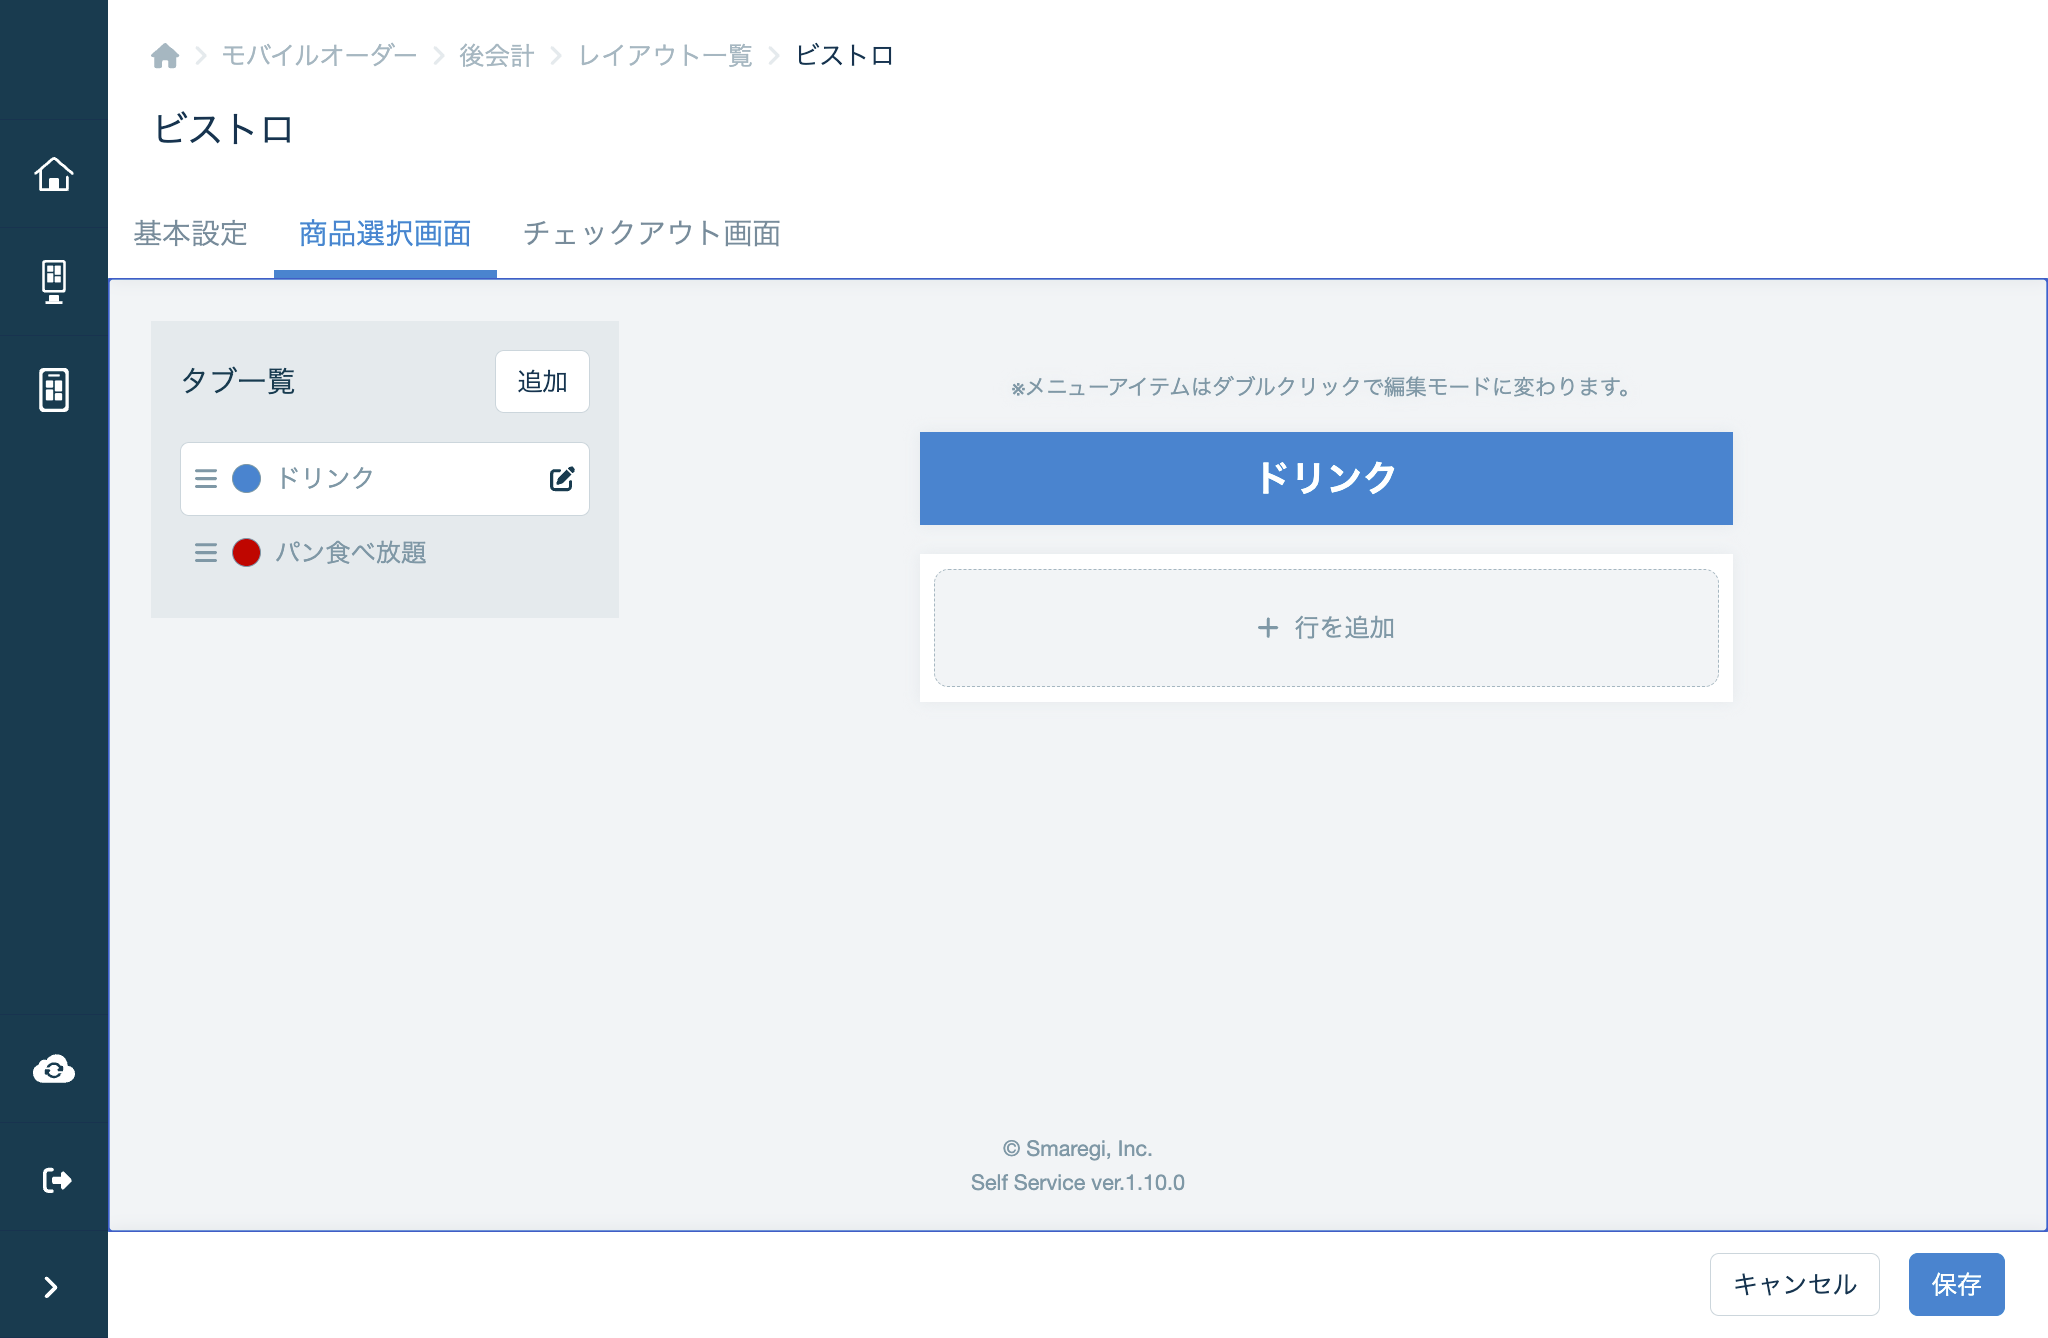
Task: Click the home icon in the sidebar
Action: tap(54, 173)
